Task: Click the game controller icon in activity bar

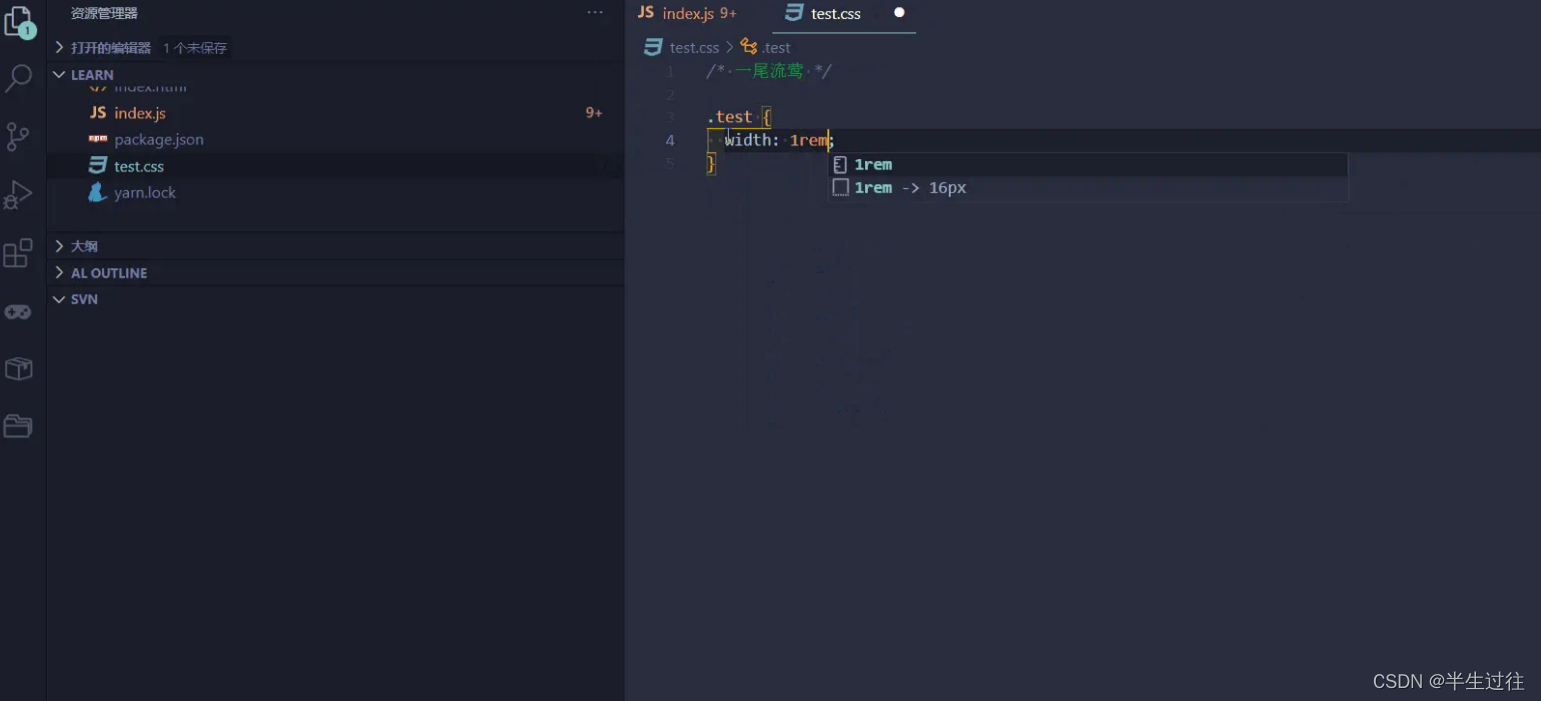Action: pos(18,312)
